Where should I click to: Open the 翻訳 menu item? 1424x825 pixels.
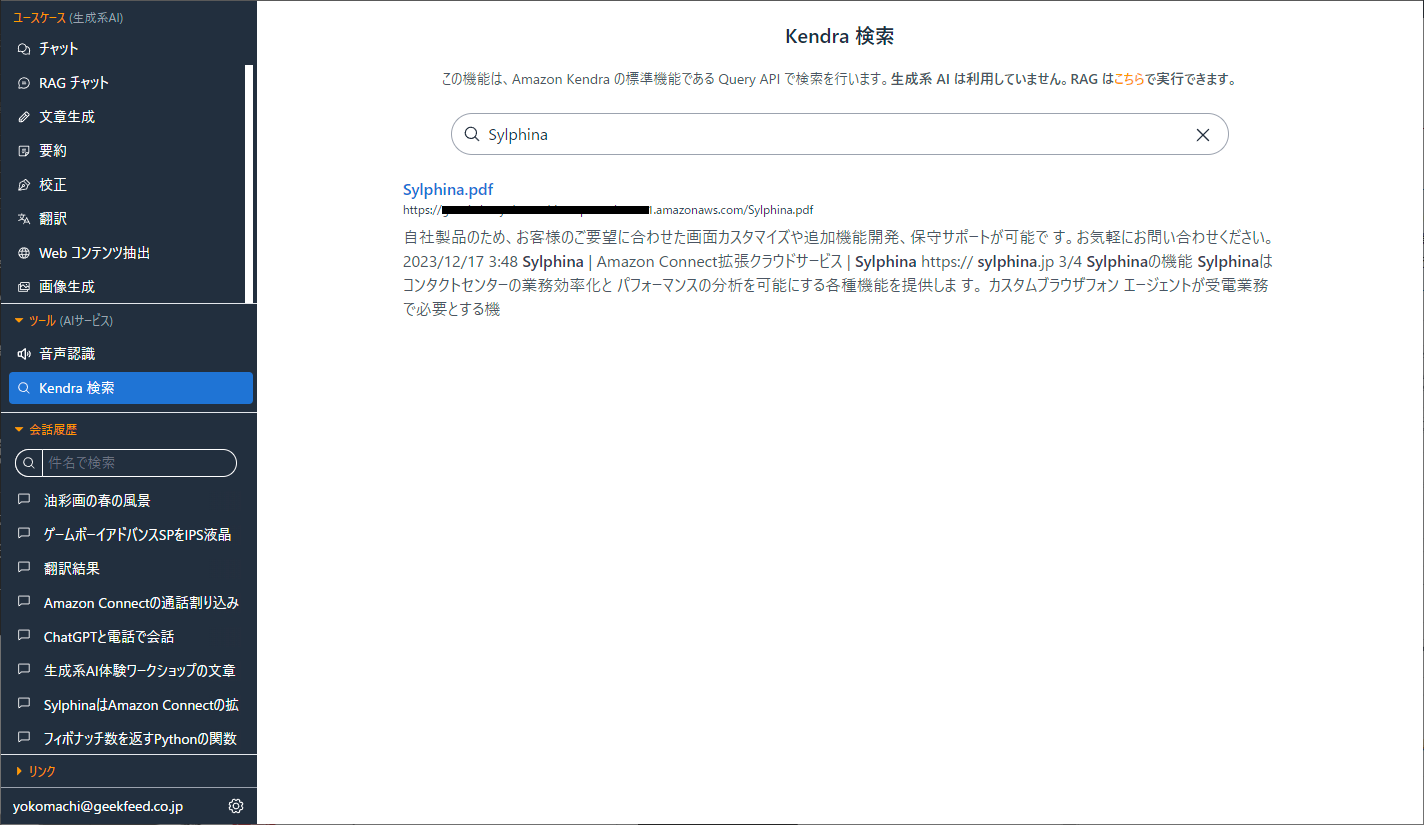(x=127, y=219)
